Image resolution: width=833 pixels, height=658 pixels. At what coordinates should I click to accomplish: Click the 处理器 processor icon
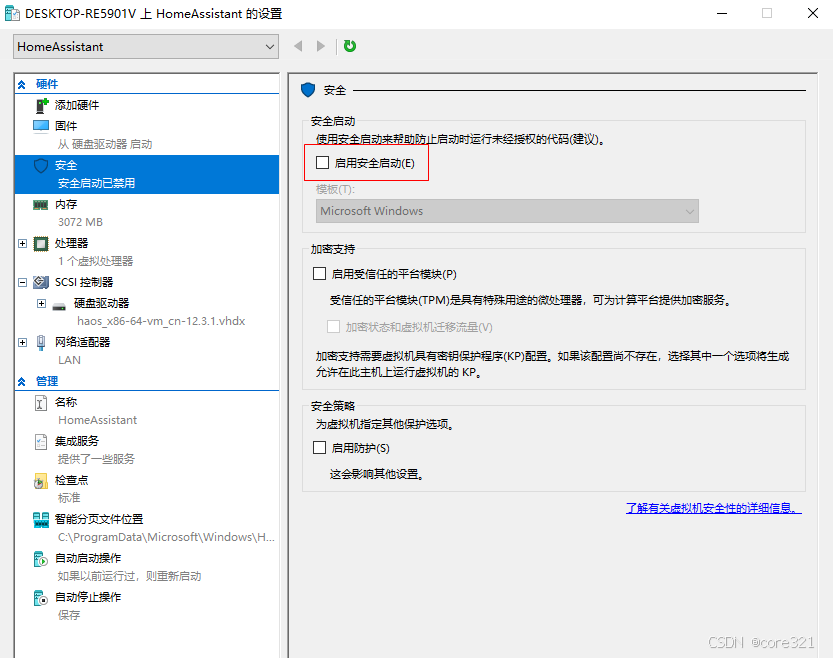point(41,244)
